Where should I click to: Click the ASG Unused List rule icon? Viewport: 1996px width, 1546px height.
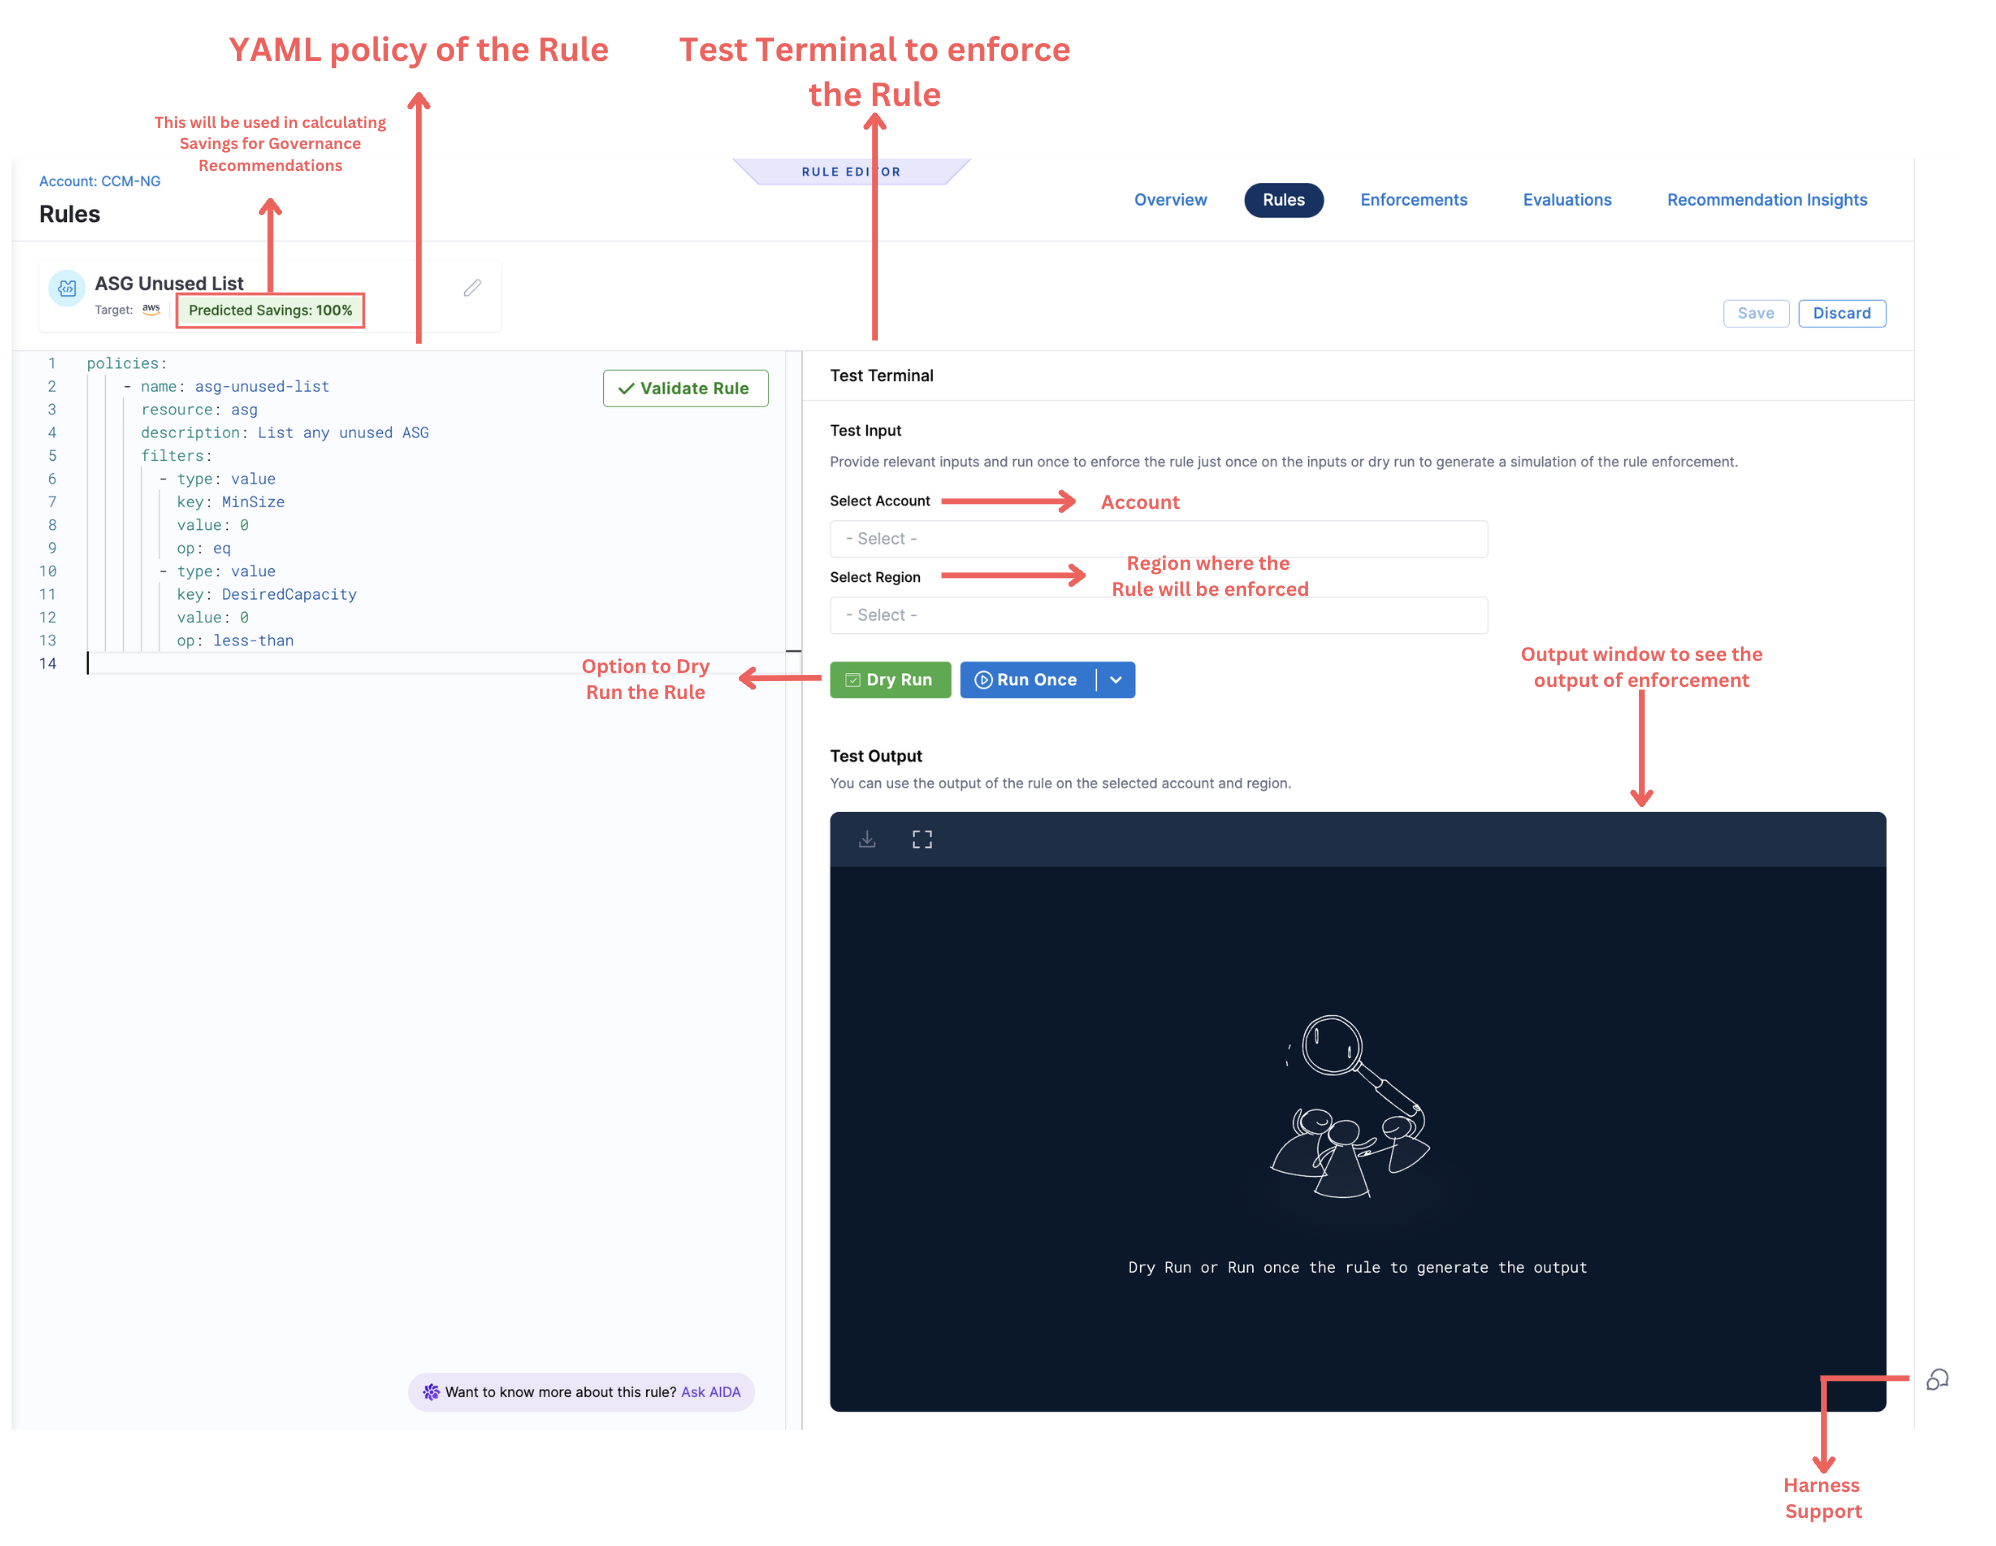pyautogui.click(x=67, y=288)
